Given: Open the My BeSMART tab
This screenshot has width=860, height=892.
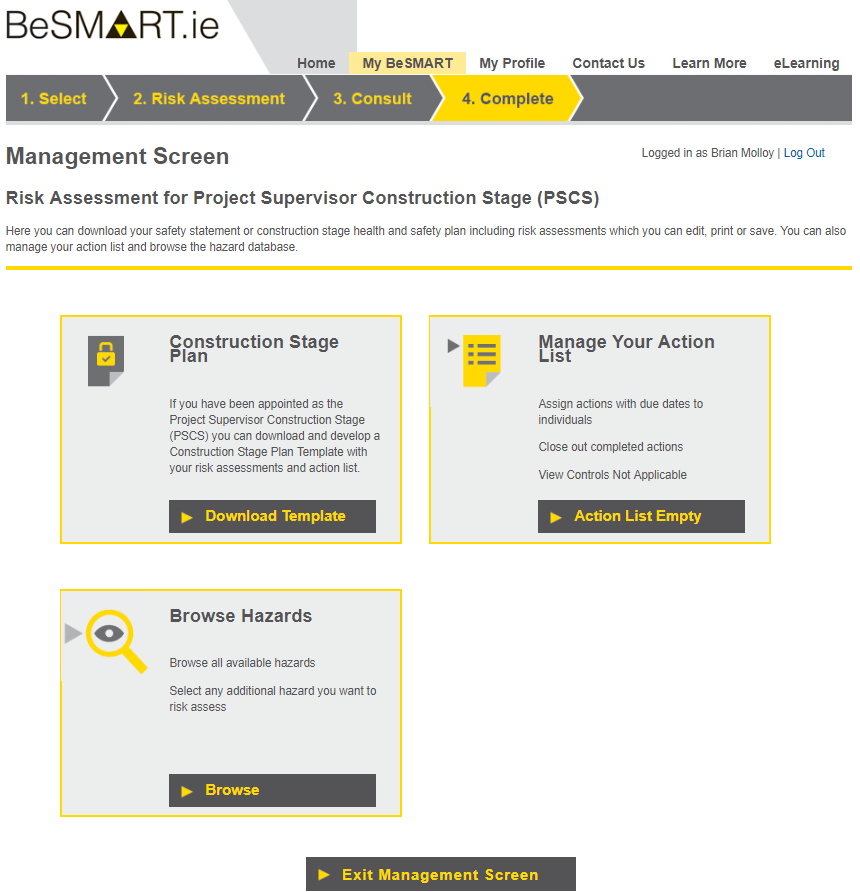Looking at the screenshot, I should (407, 63).
